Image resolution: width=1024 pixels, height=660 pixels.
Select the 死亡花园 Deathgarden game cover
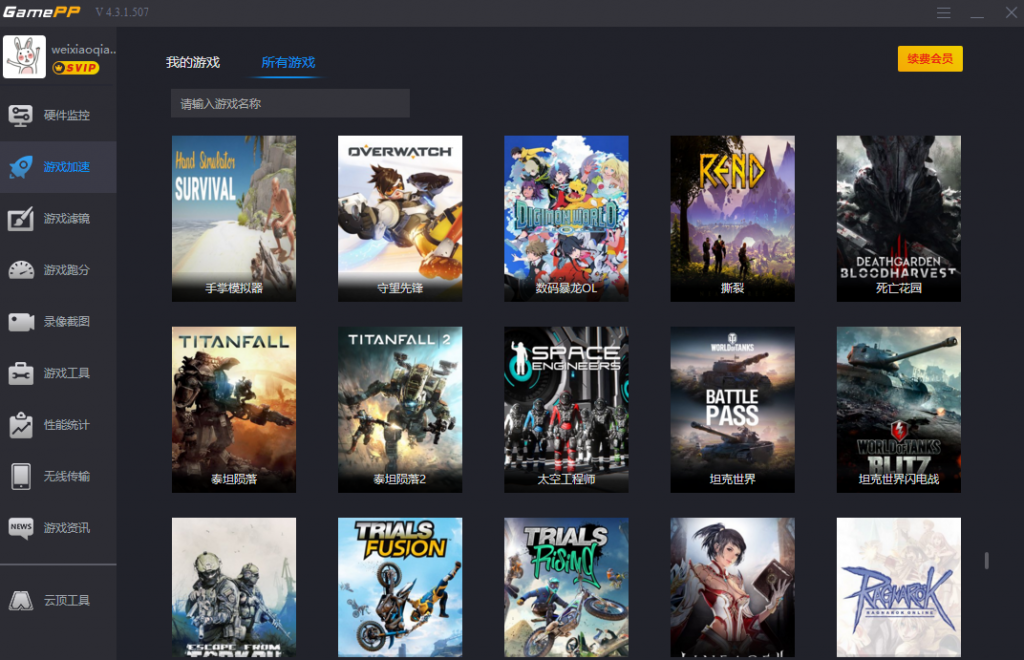tap(899, 219)
